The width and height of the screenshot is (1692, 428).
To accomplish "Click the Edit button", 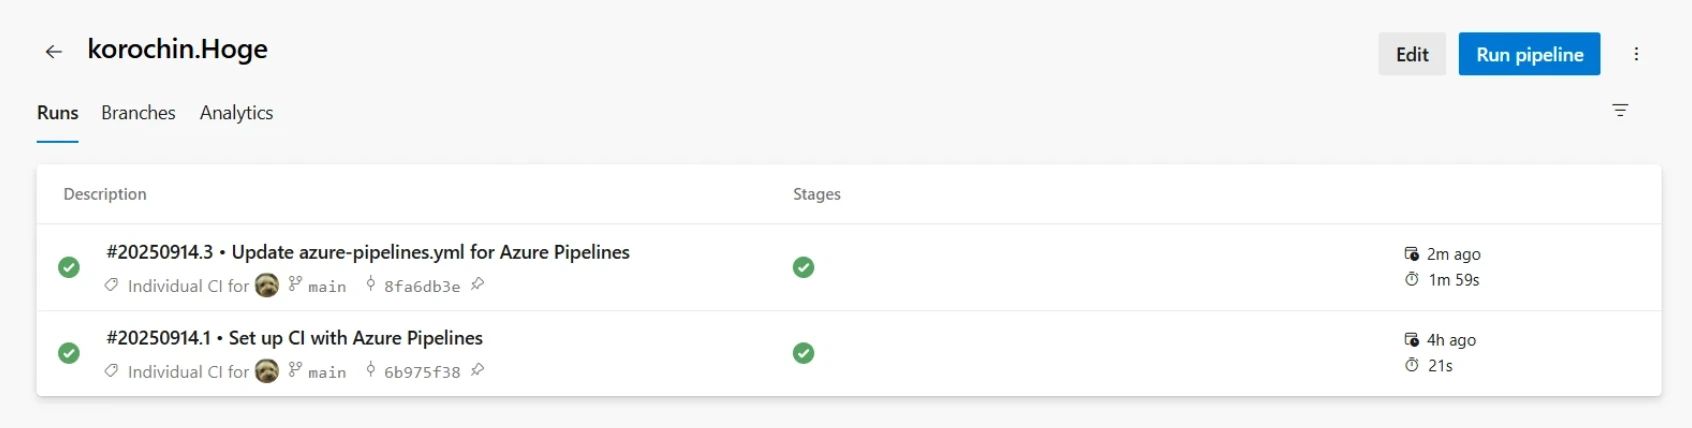I will point(1411,54).
